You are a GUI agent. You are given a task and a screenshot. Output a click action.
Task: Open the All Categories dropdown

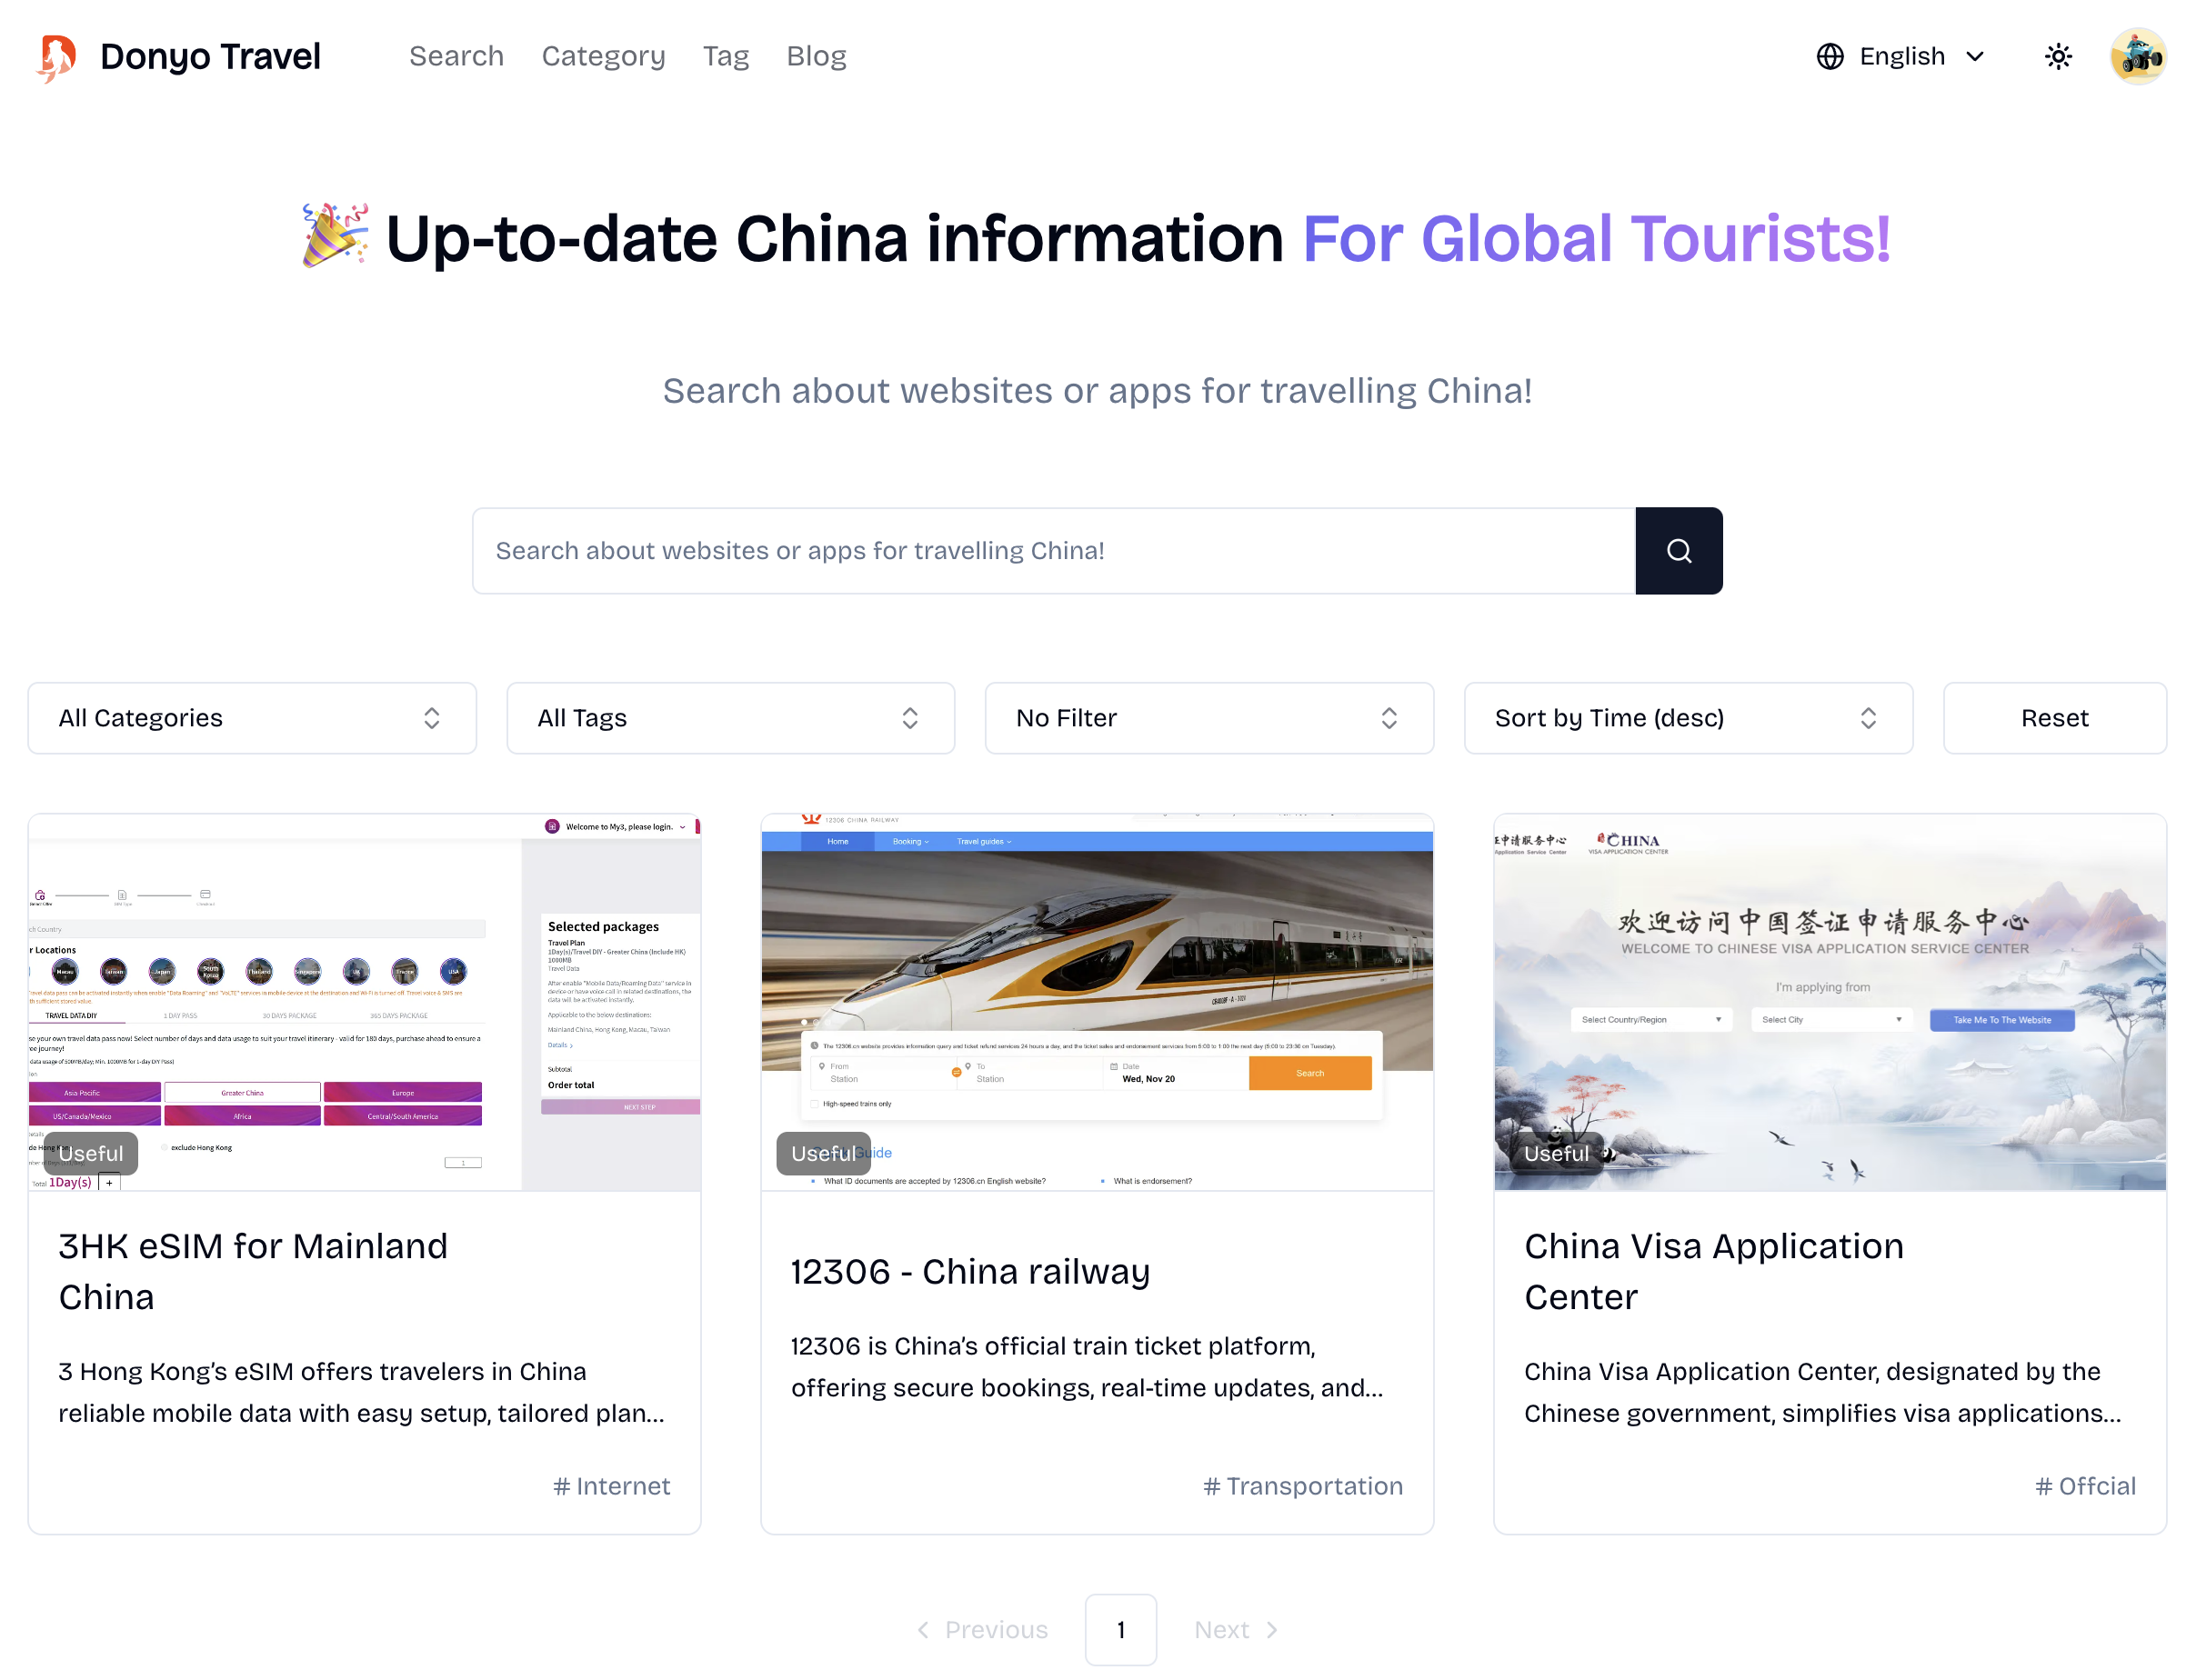(x=252, y=718)
